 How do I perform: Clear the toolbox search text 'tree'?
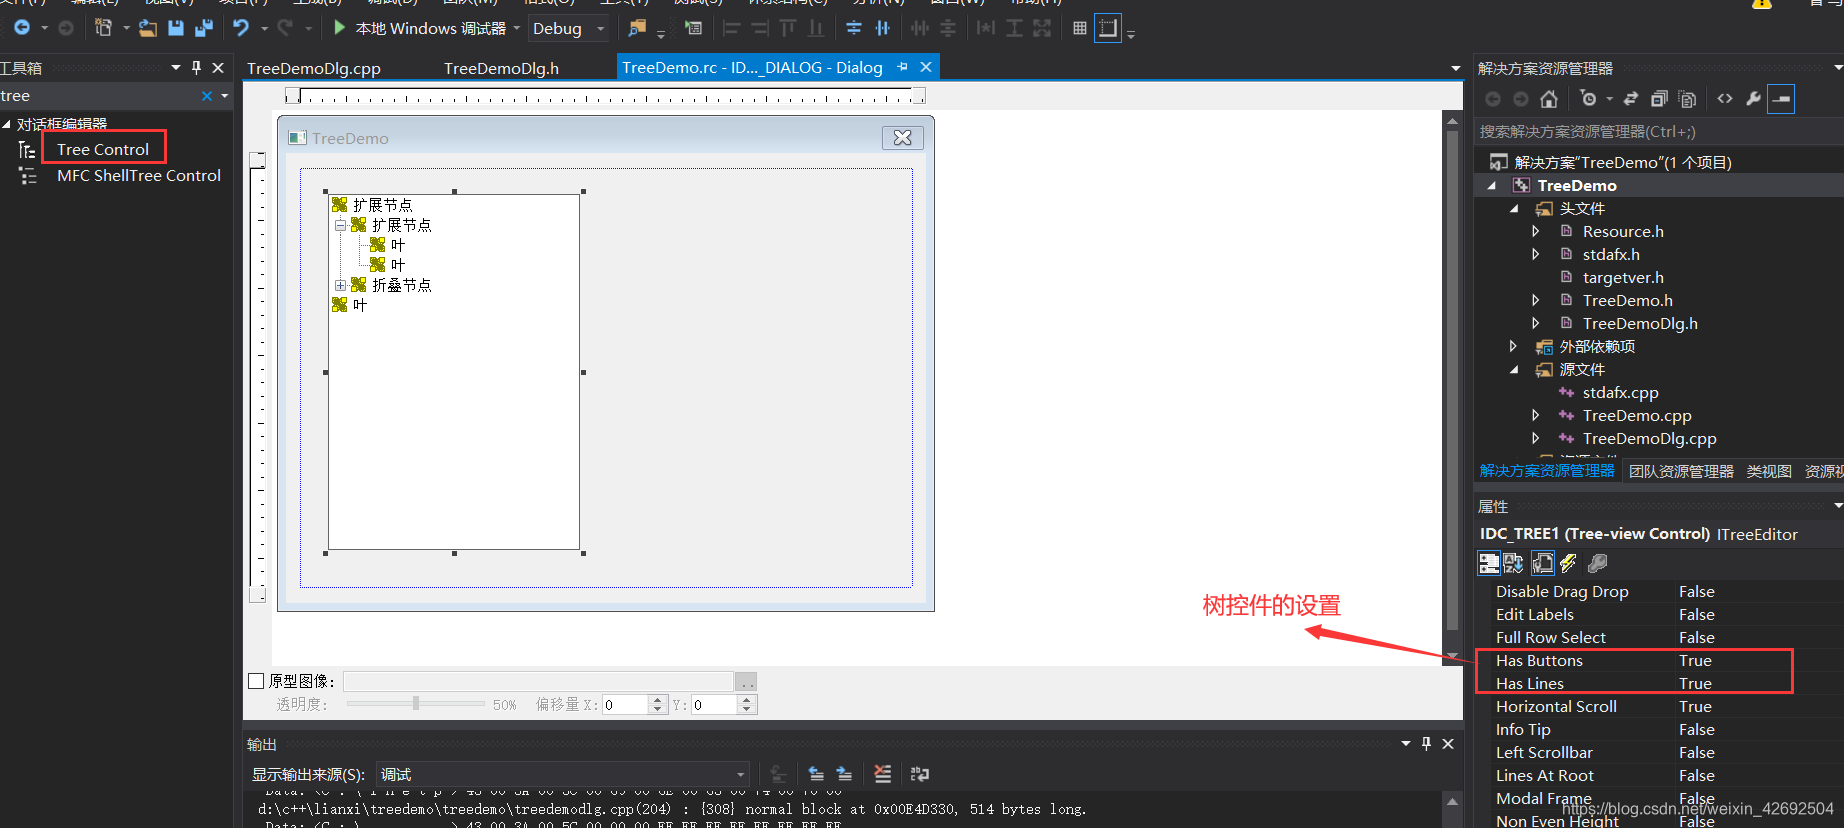click(x=207, y=96)
